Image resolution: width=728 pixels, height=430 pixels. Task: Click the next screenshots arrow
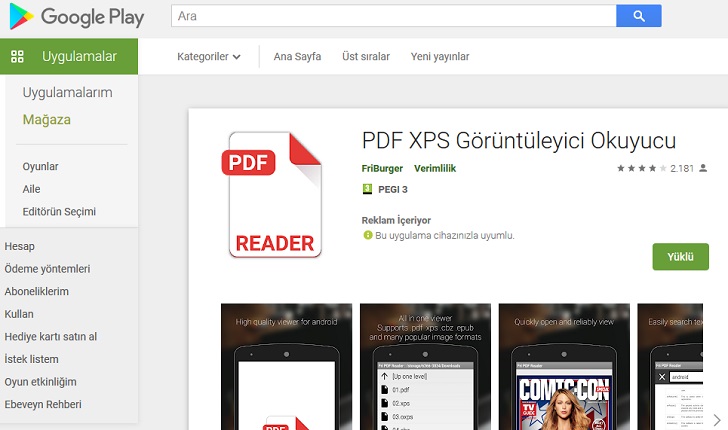tap(717, 420)
